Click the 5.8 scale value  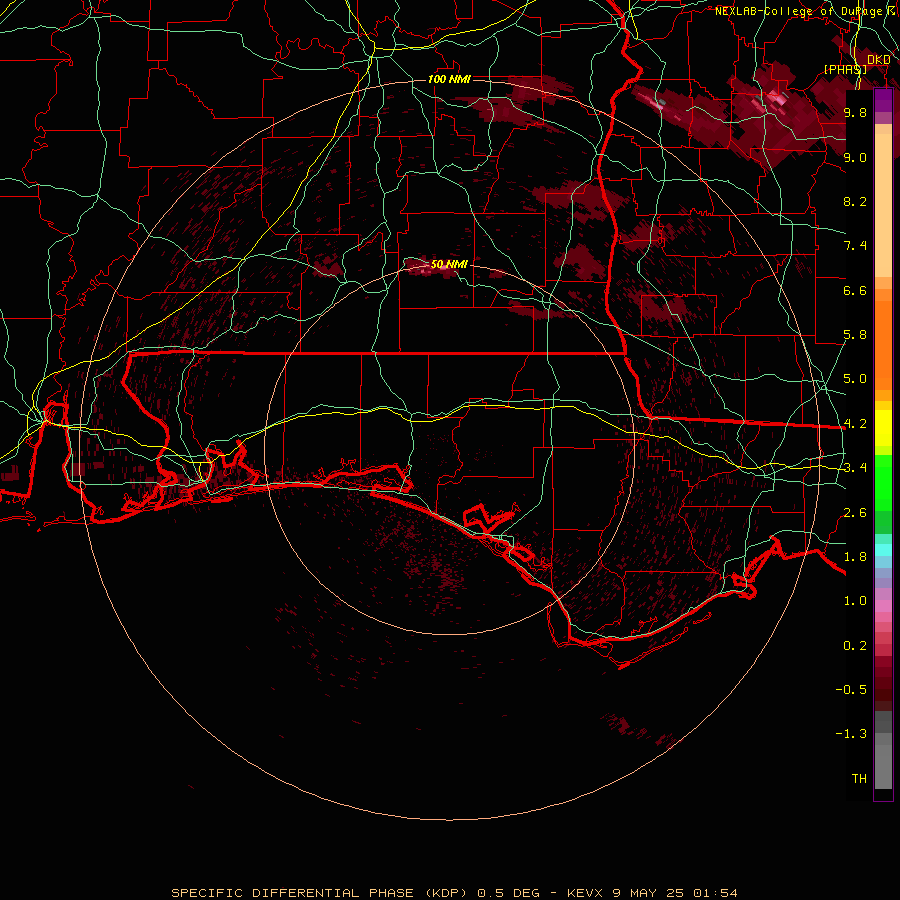click(x=855, y=335)
